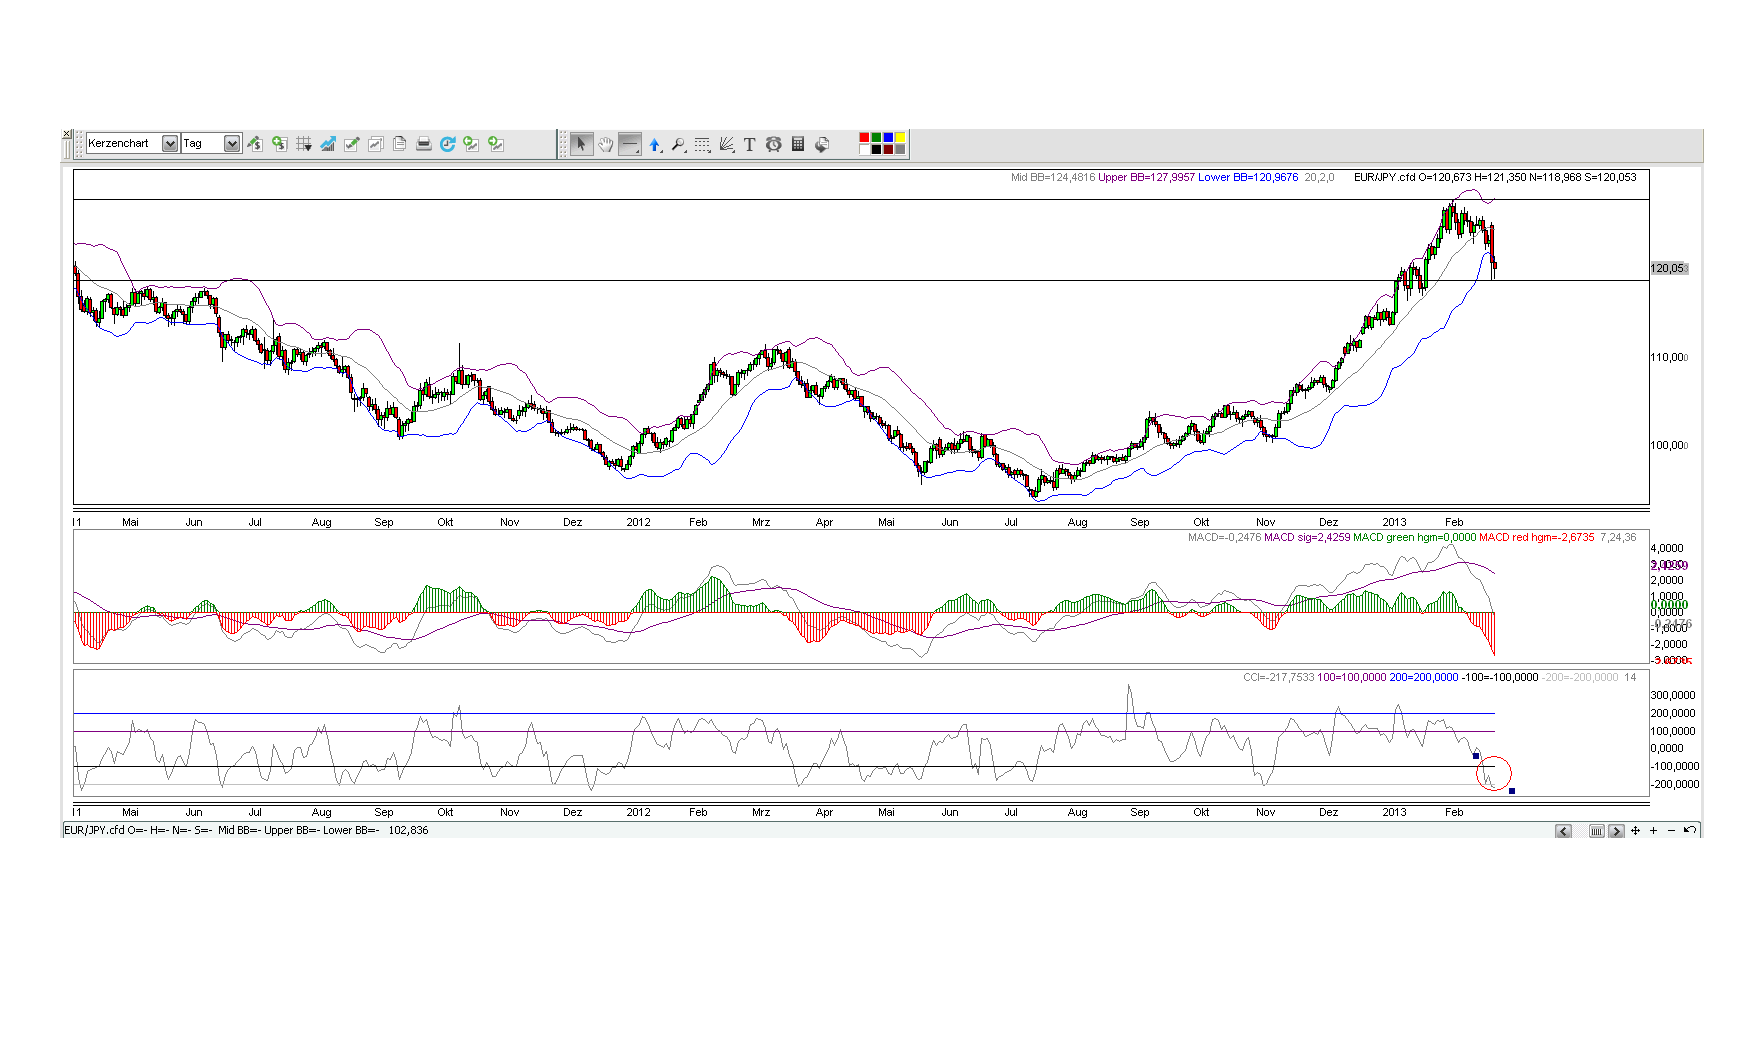Pick the green color swatch
This screenshot has height=1043, width=1764.
[x=876, y=137]
